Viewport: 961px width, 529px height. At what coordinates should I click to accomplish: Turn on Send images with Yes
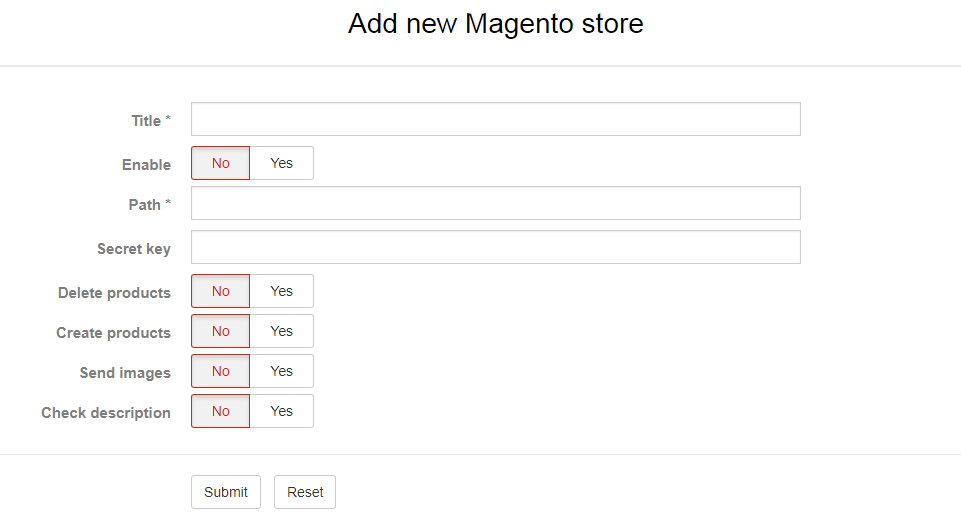[282, 371]
